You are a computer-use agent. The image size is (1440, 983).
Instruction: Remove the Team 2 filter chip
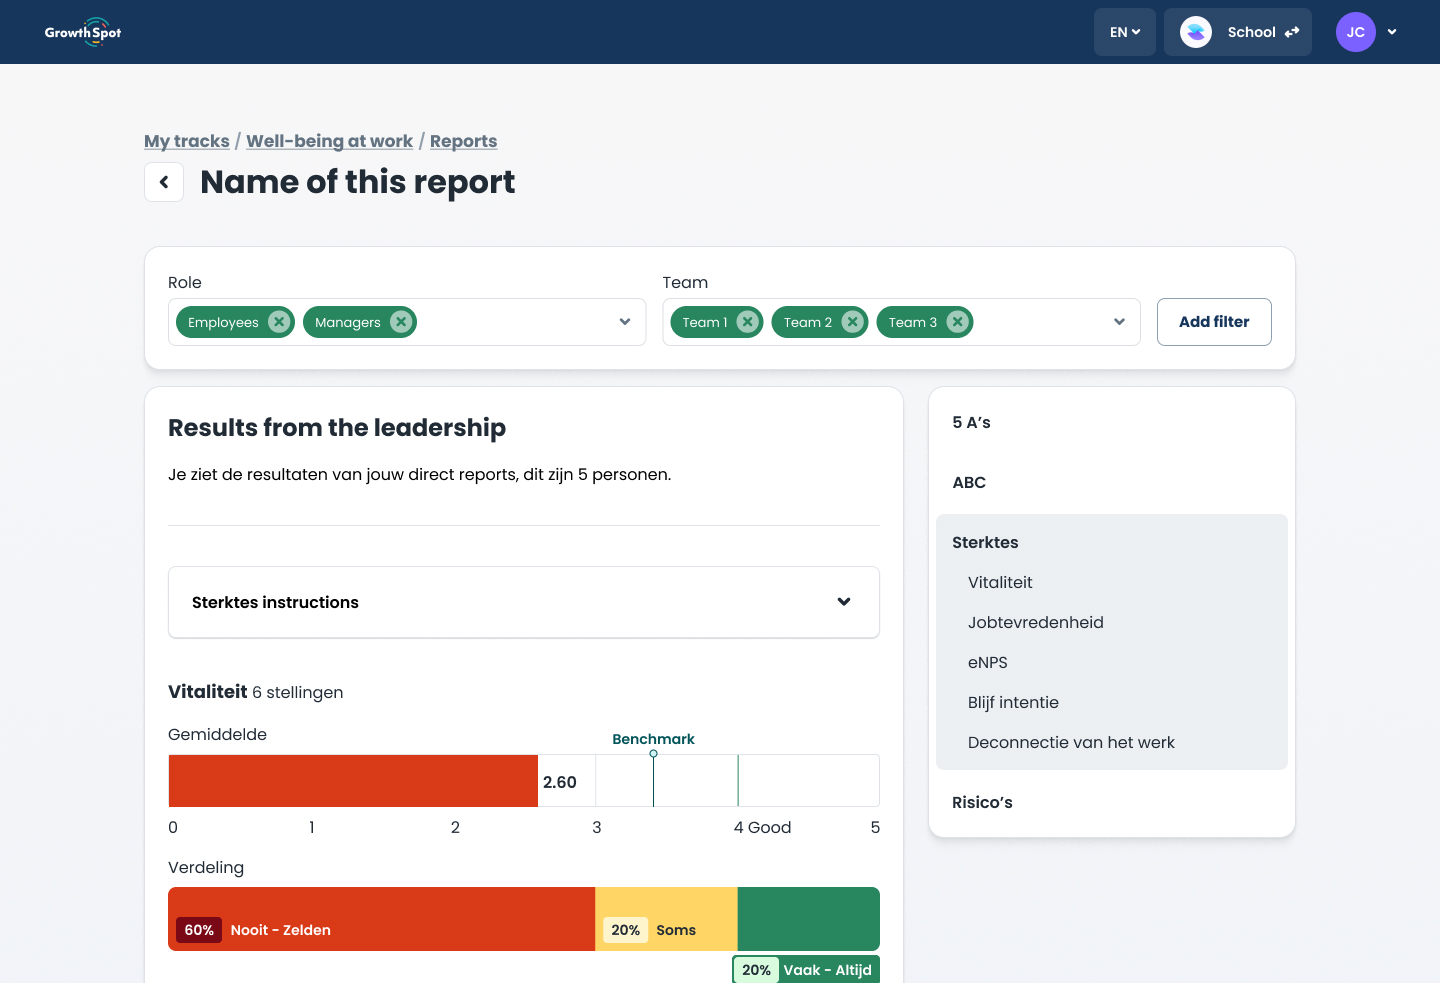point(852,321)
